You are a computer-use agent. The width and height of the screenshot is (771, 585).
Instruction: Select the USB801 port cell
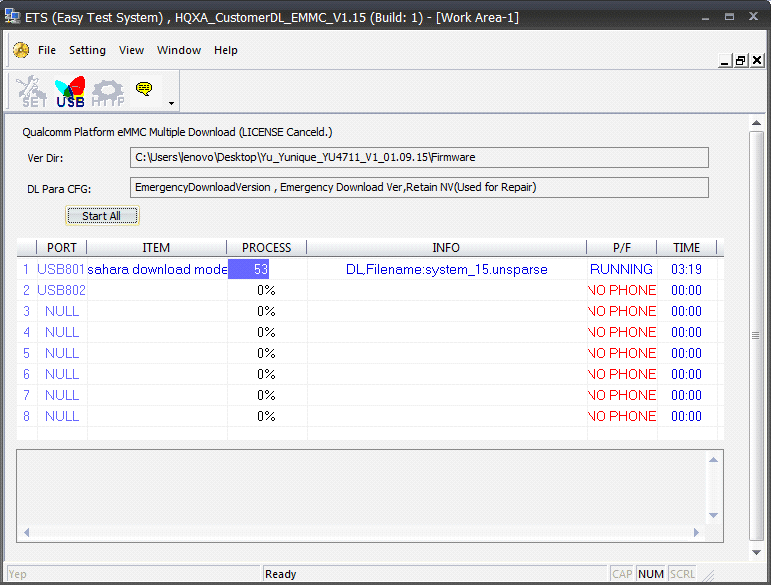[61, 269]
